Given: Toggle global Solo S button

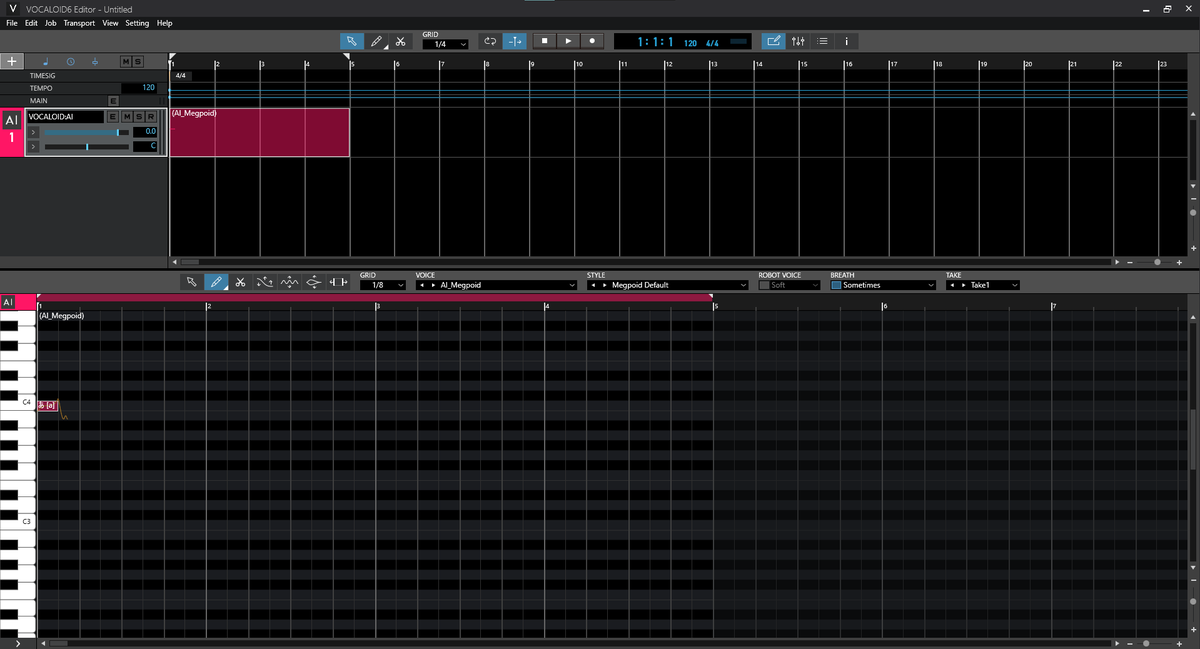Looking at the screenshot, I should pyautogui.click(x=138, y=62).
